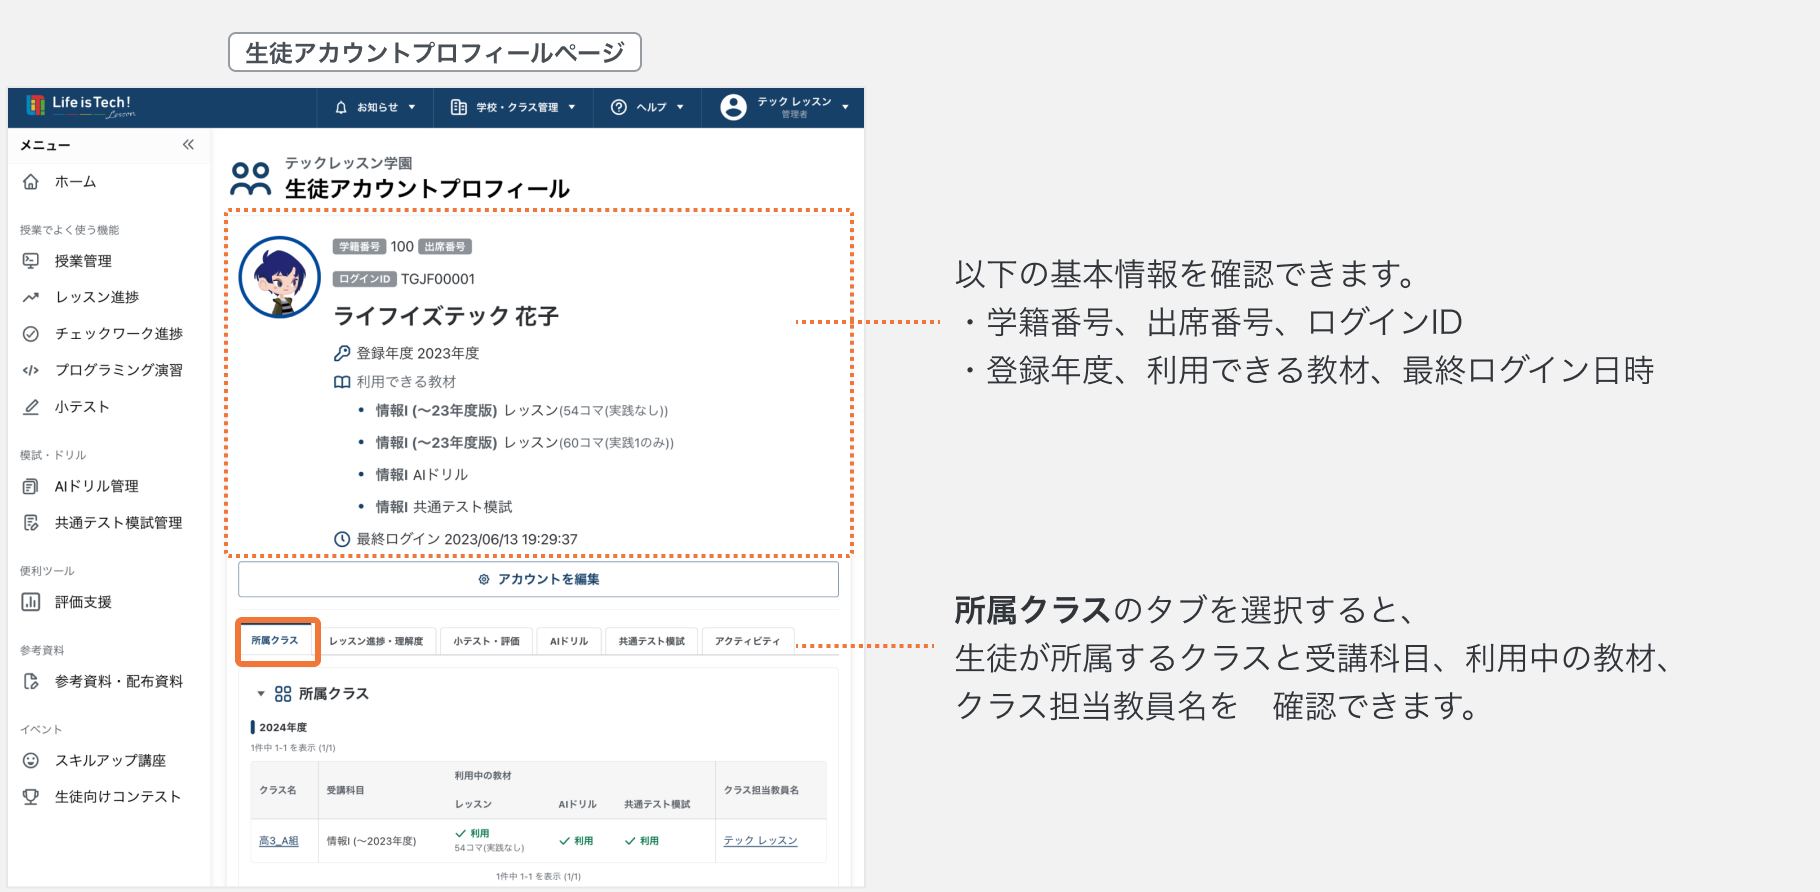The height and width of the screenshot is (892, 1820).
Task: Click the ログインID value TGJF00001
Action: point(438,279)
